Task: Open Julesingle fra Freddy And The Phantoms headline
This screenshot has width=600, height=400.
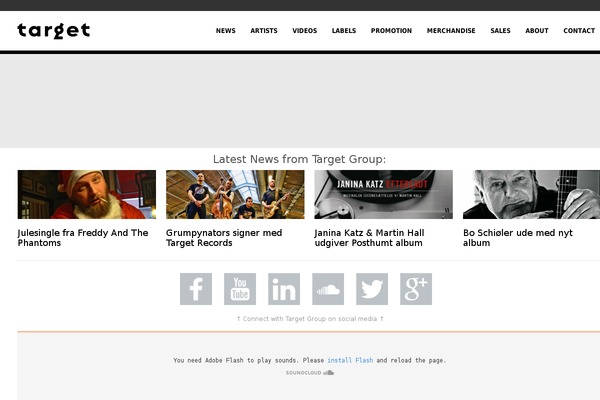Action: tap(83, 238)
